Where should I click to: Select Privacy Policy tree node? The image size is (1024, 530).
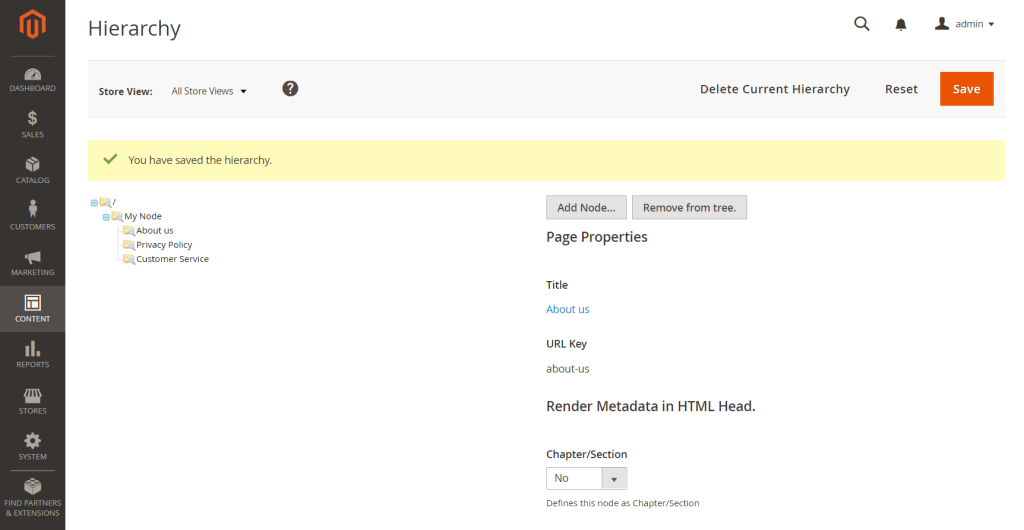click(164, 245)
